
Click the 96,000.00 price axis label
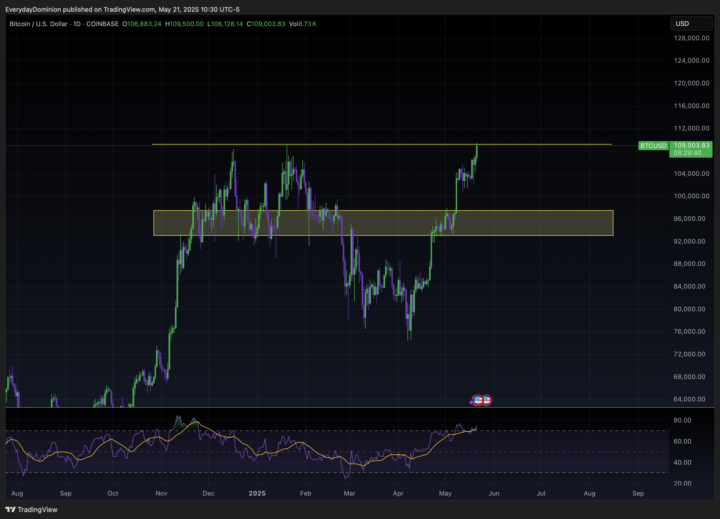click(x=689, y=219)
